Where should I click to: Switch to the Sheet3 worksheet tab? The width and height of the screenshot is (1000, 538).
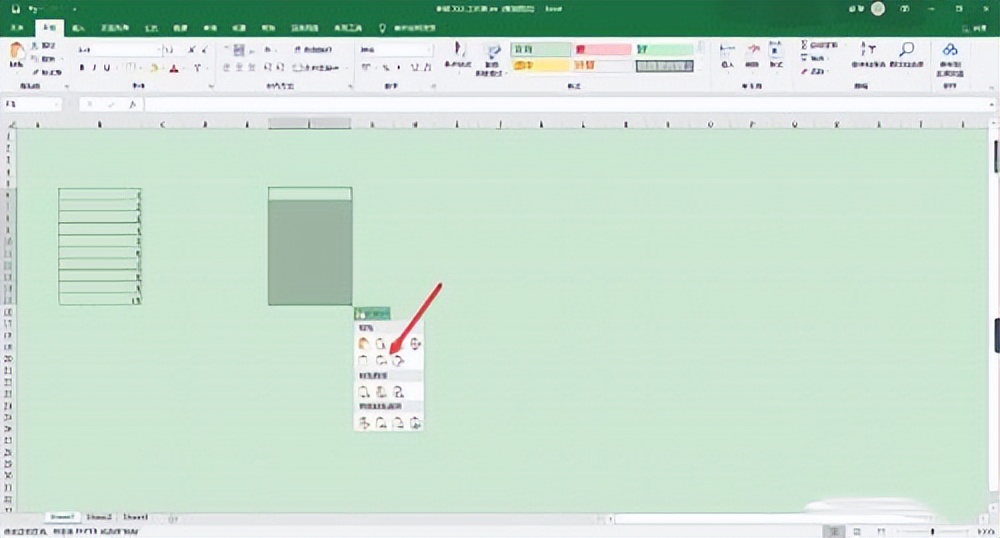(x=135, y=517)
